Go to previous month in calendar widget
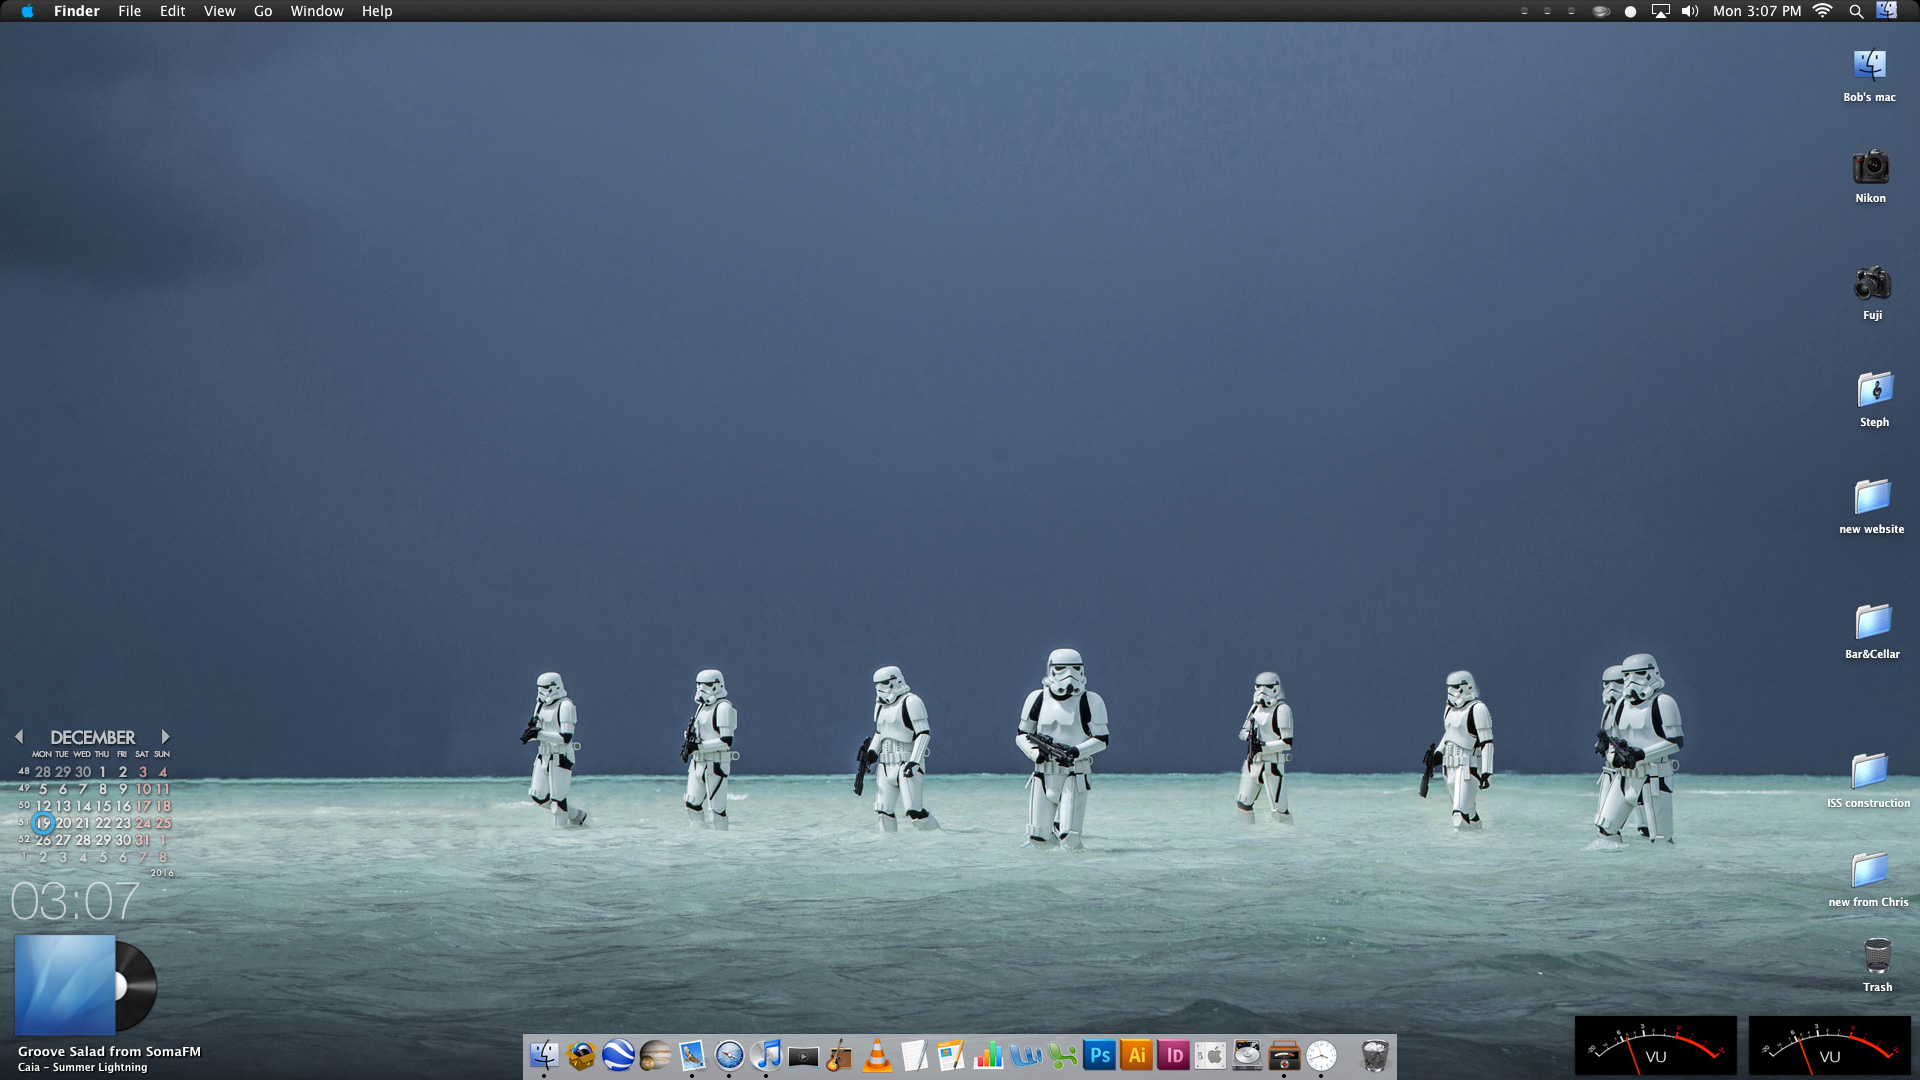1920x1080 pixels. point(19,737)
